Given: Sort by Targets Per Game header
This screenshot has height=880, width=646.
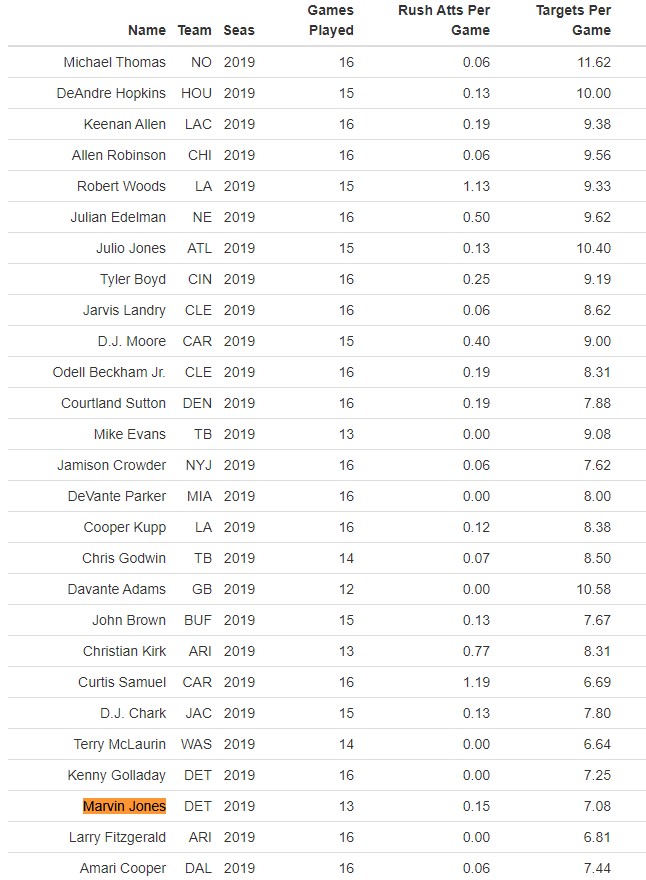Looking at the screenshot, I should pyautogui.click(x=573, y=20).
